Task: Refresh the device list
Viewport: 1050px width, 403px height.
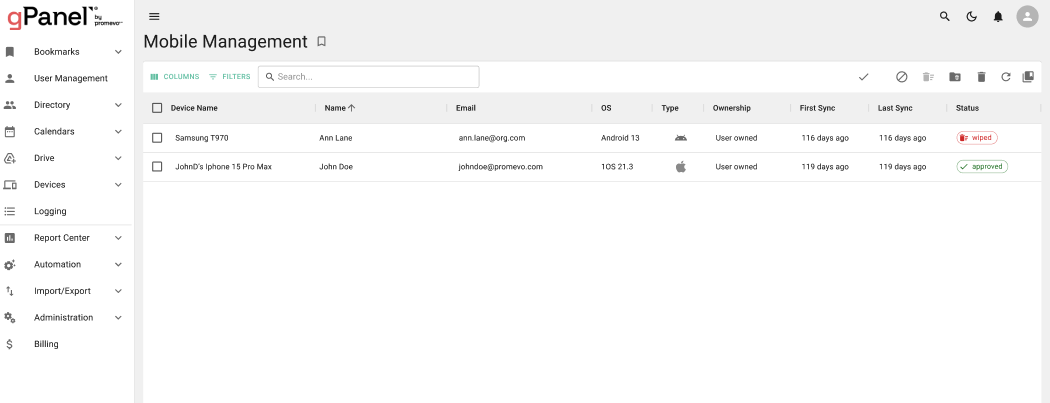Action: pyautogui.click(x=1006, y=77)
